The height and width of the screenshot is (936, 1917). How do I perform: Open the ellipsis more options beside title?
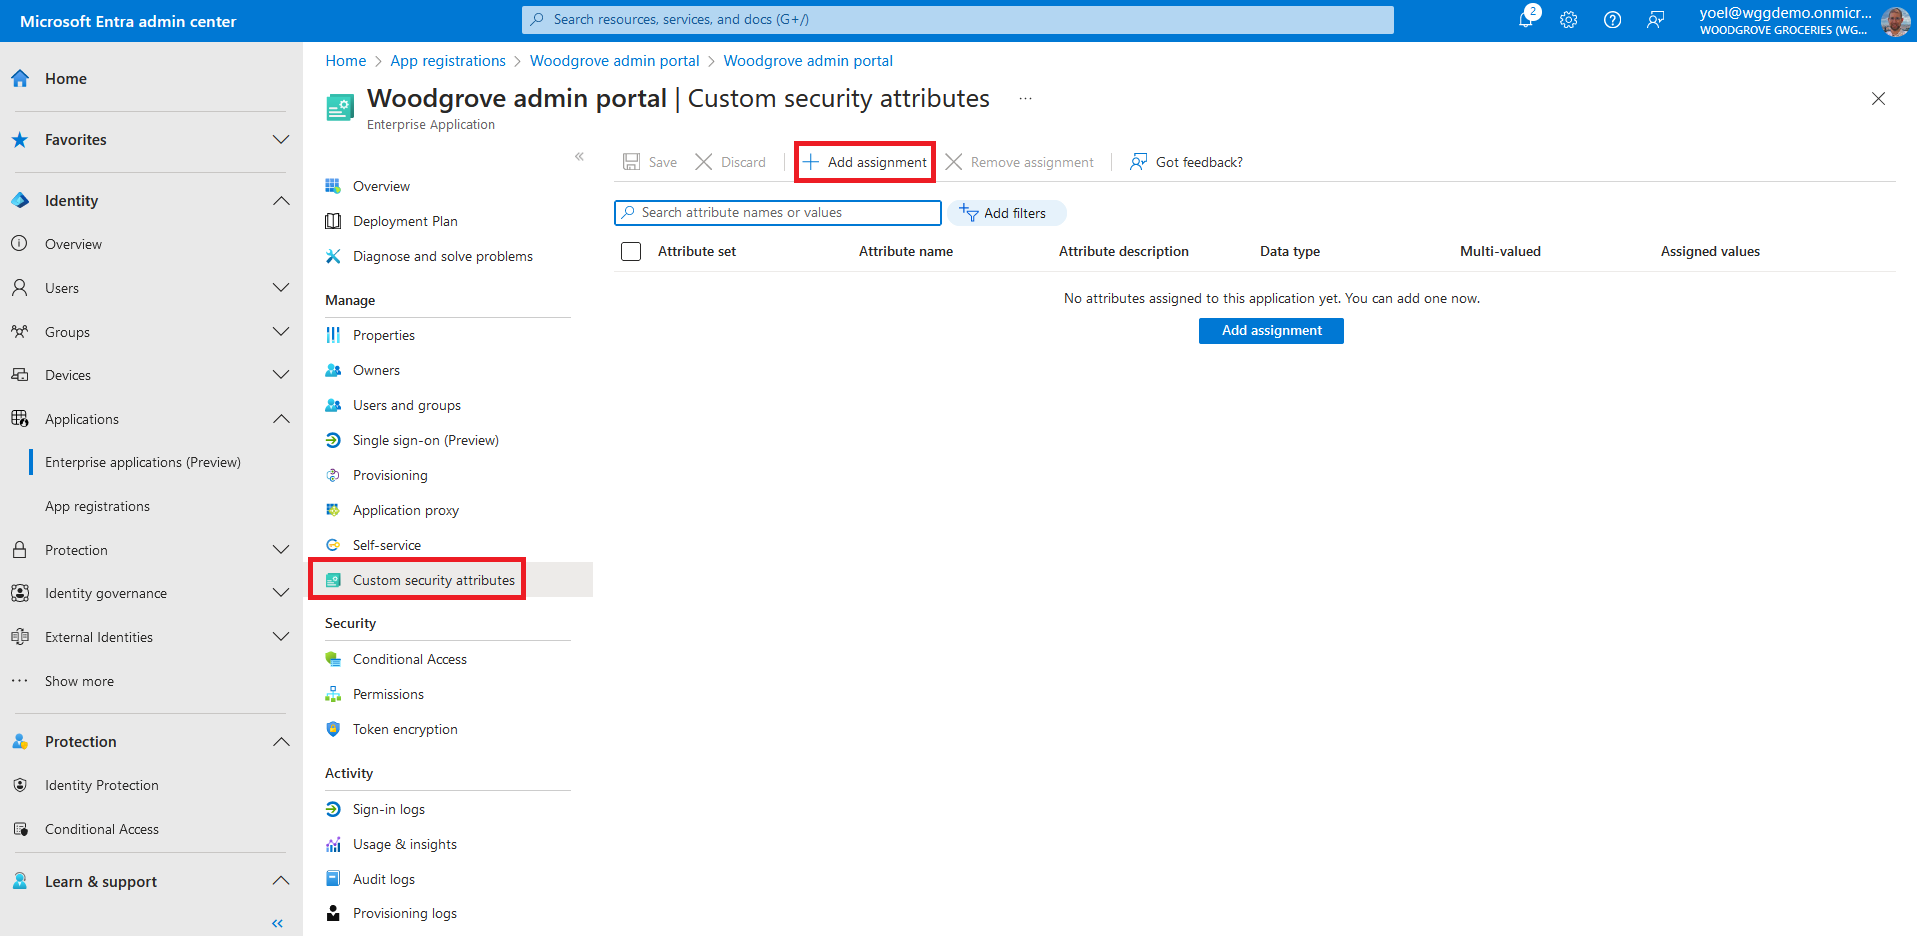pos(1025,99)
